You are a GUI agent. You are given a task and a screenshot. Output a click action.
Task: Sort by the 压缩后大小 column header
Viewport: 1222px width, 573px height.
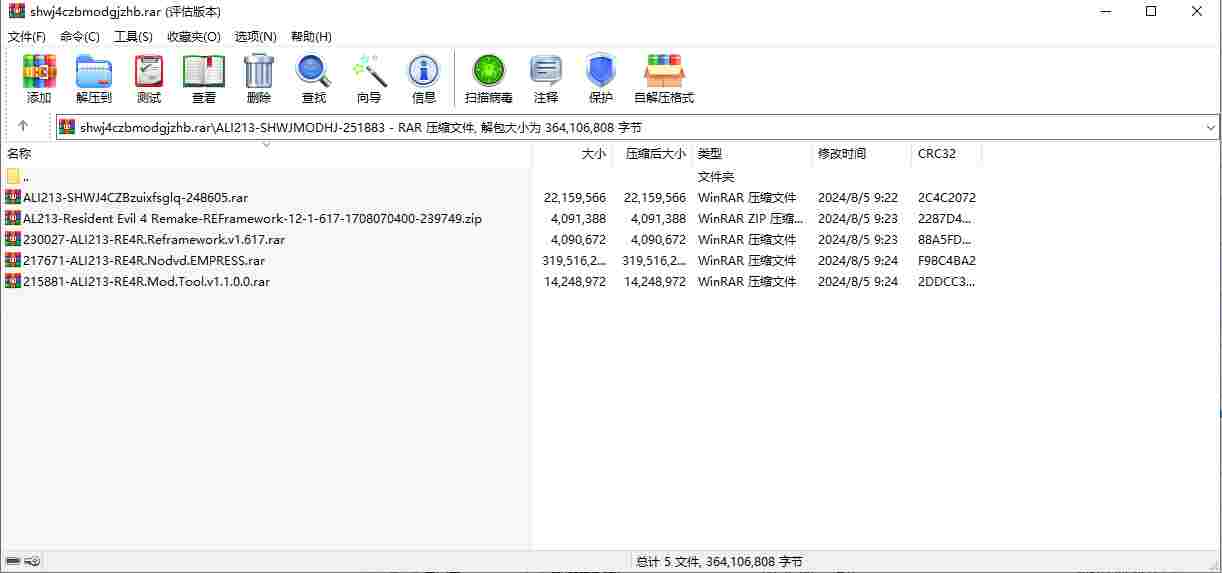tap(652, 154)
